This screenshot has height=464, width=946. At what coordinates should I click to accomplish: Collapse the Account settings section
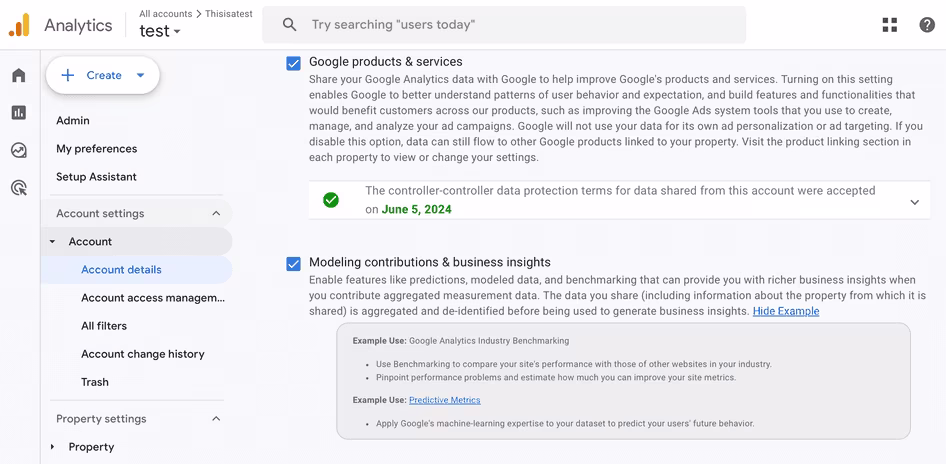click(216, 214)
